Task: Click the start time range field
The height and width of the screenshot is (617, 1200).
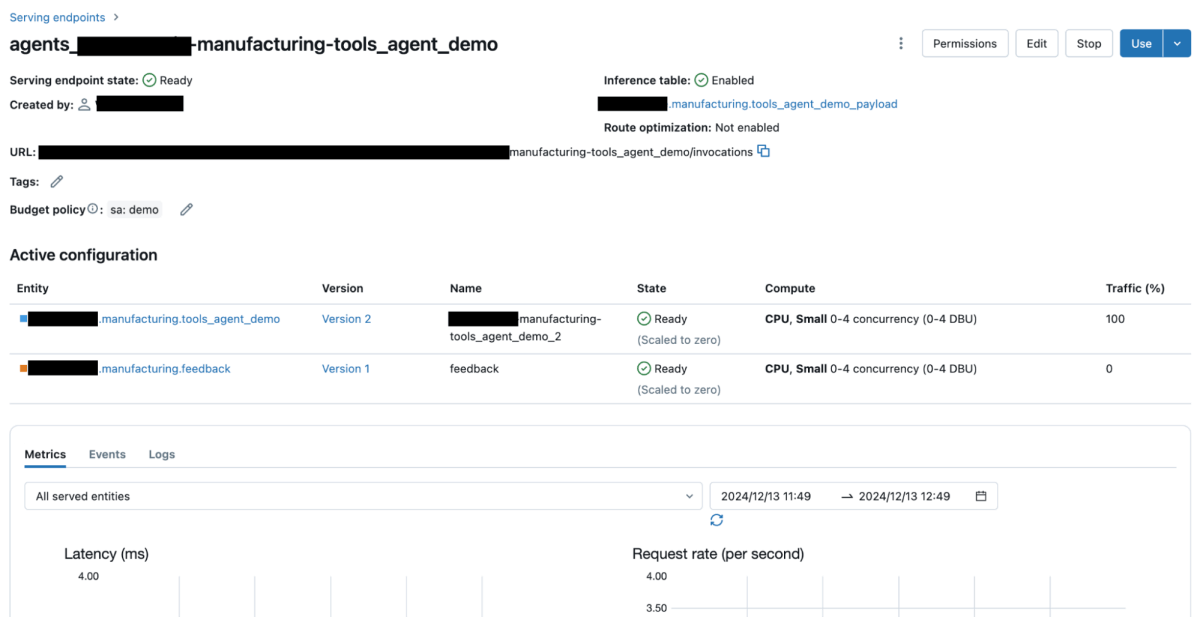Action: [766, 496]
